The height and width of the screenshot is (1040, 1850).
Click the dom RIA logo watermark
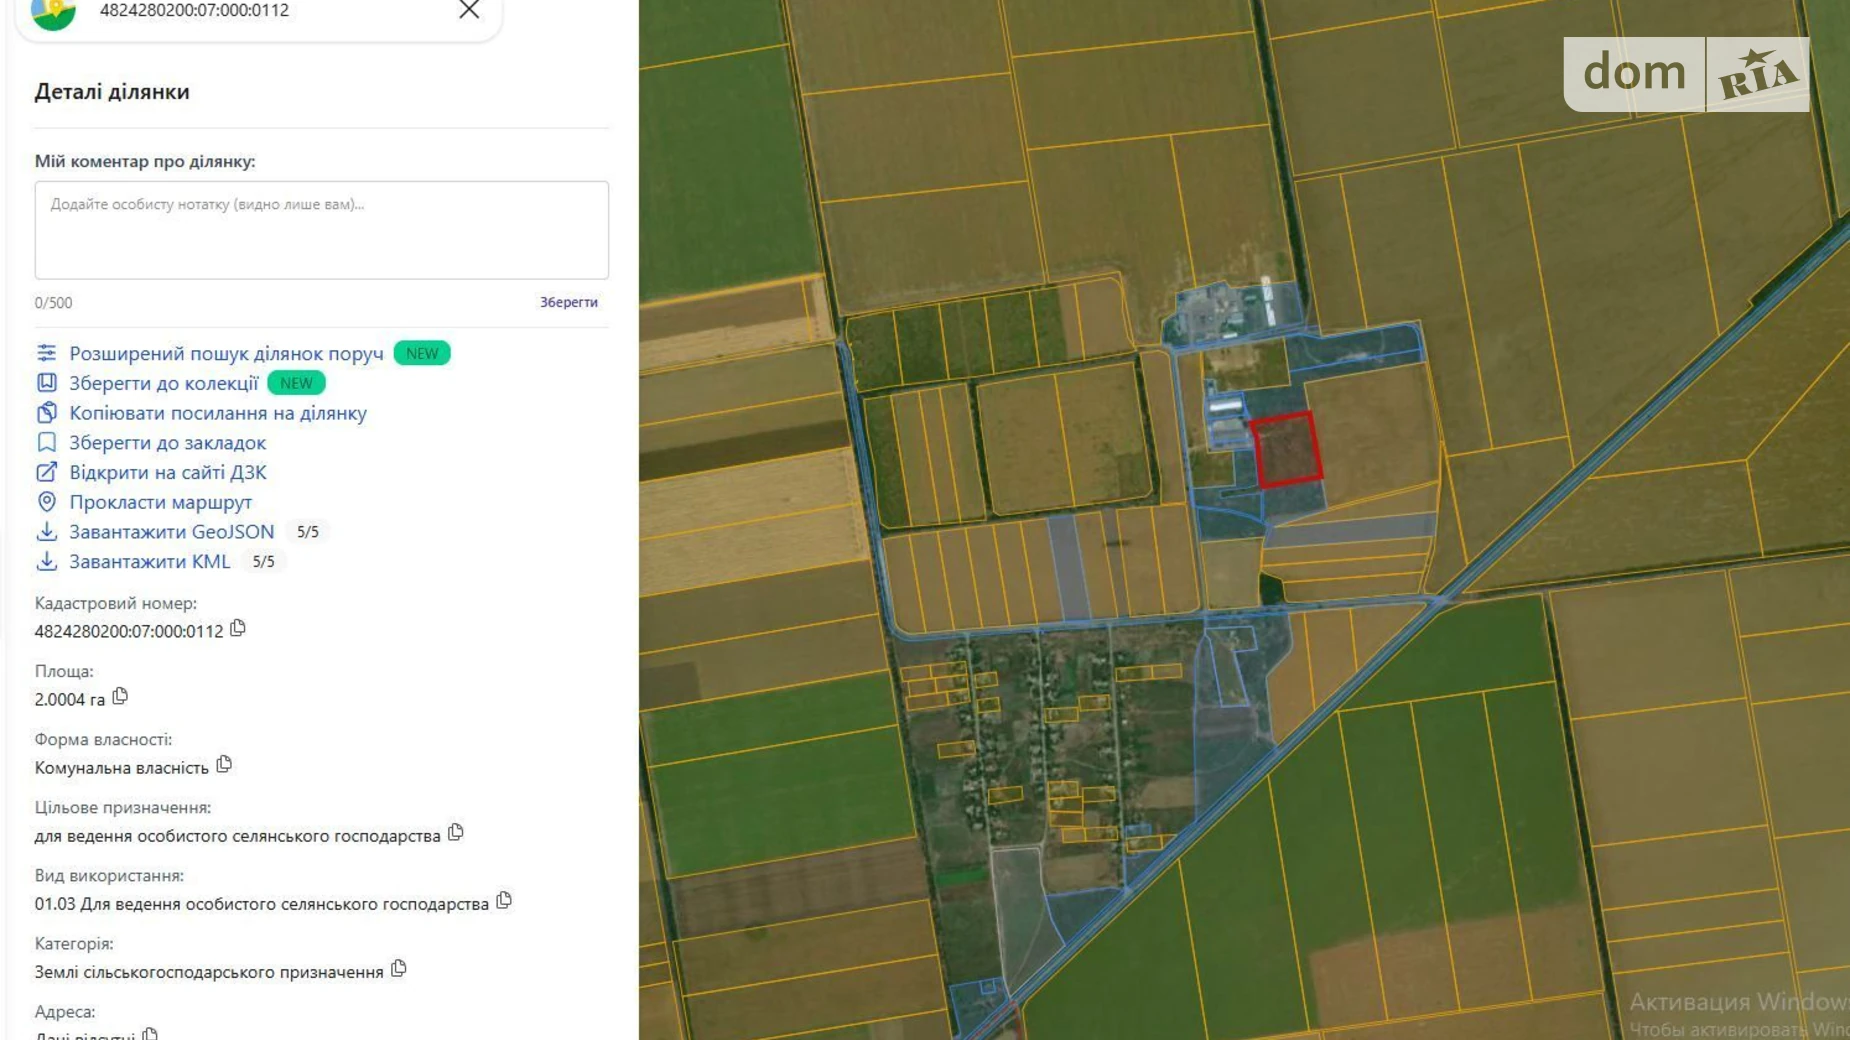pyautogui.click(x=1686, y=74)
